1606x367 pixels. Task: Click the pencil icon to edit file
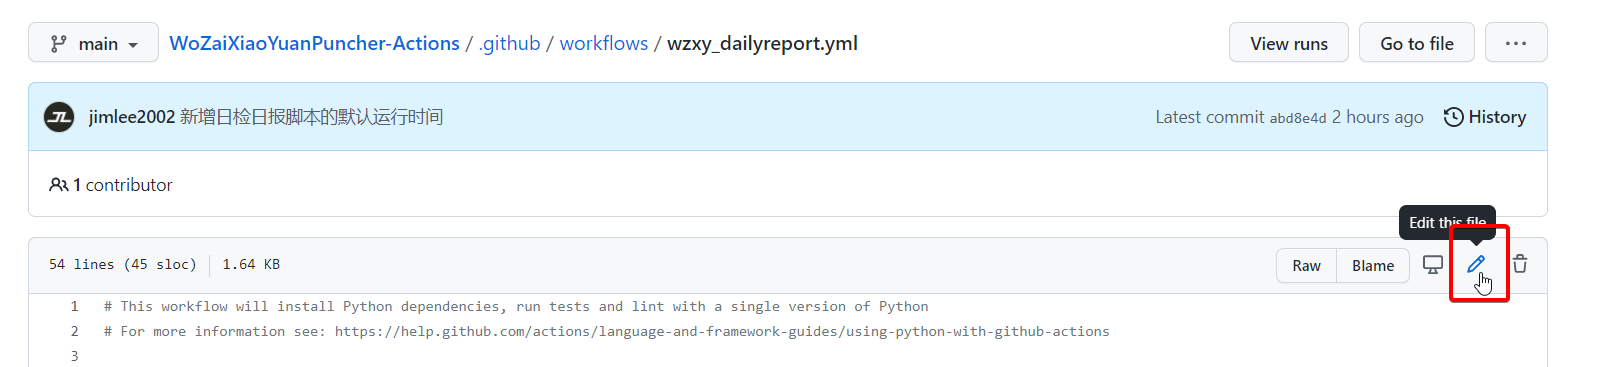point(1476,264)
